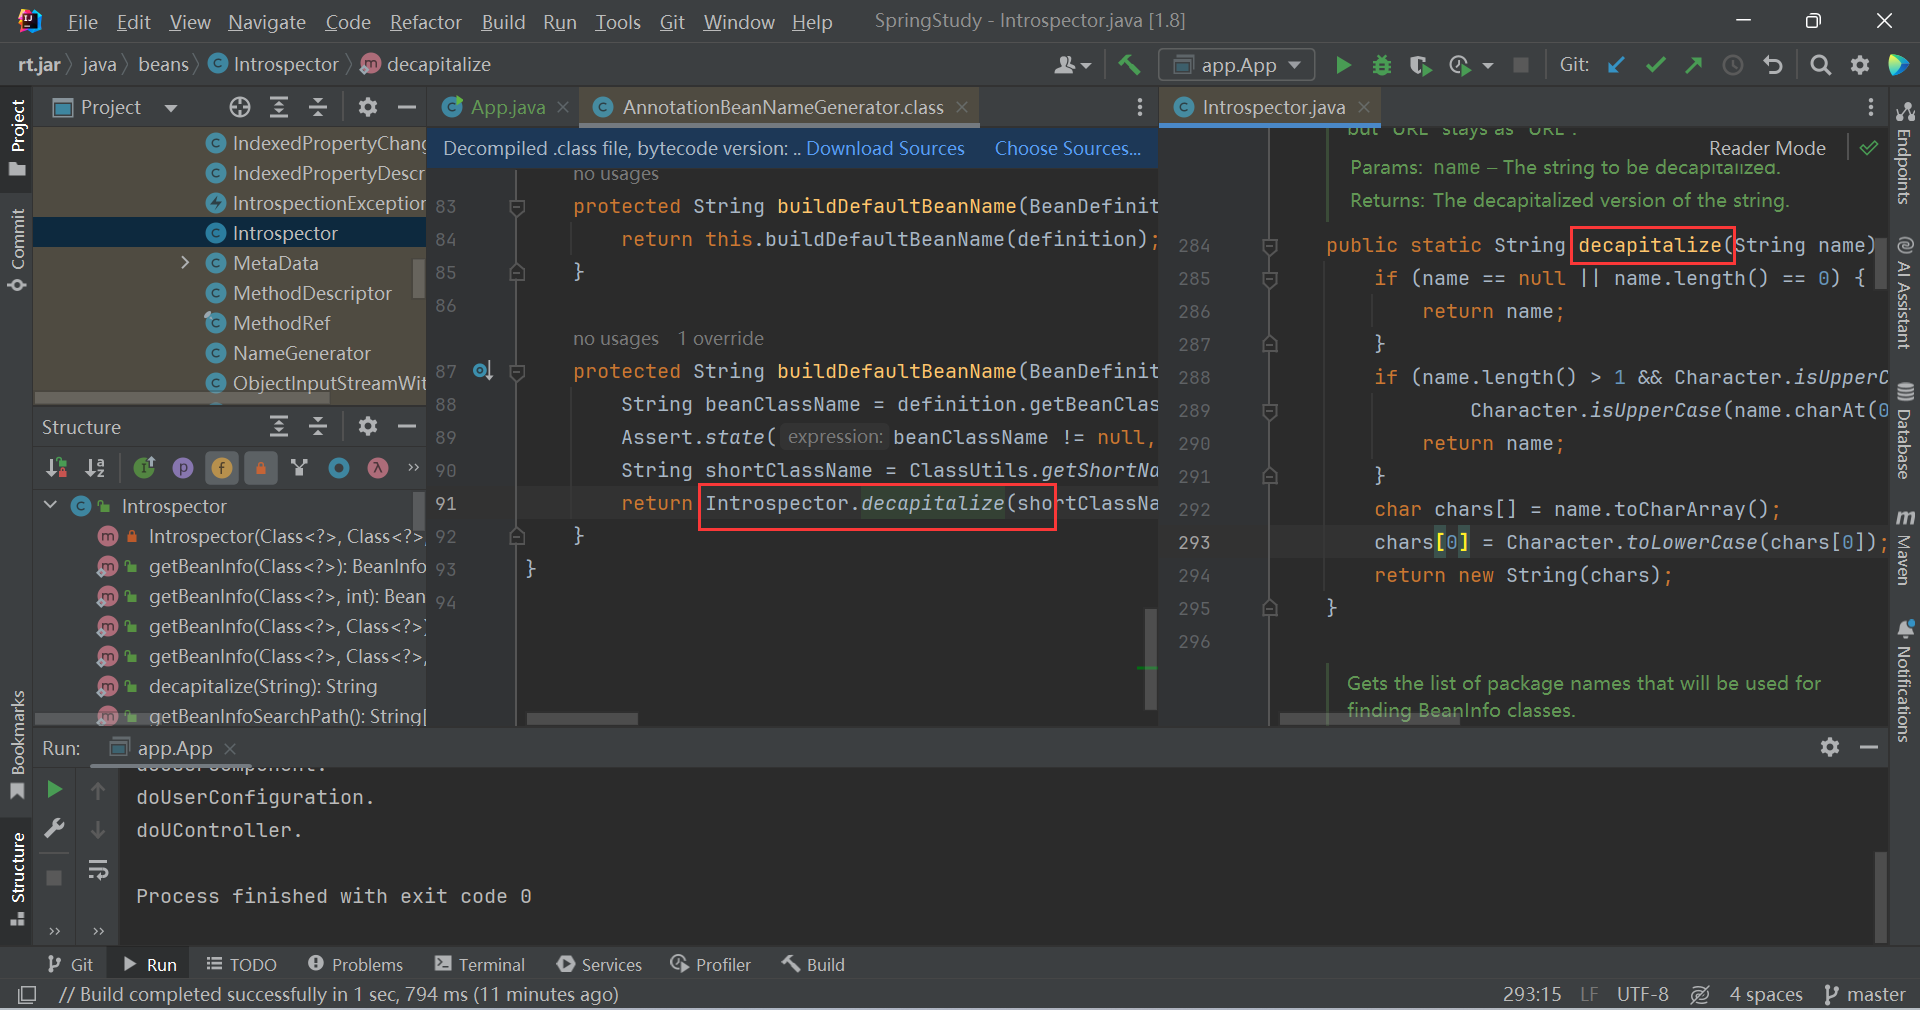Open editor tabs options three-dot menu
This screenshot has width=1920, height=1010.
pos(1139,107)
